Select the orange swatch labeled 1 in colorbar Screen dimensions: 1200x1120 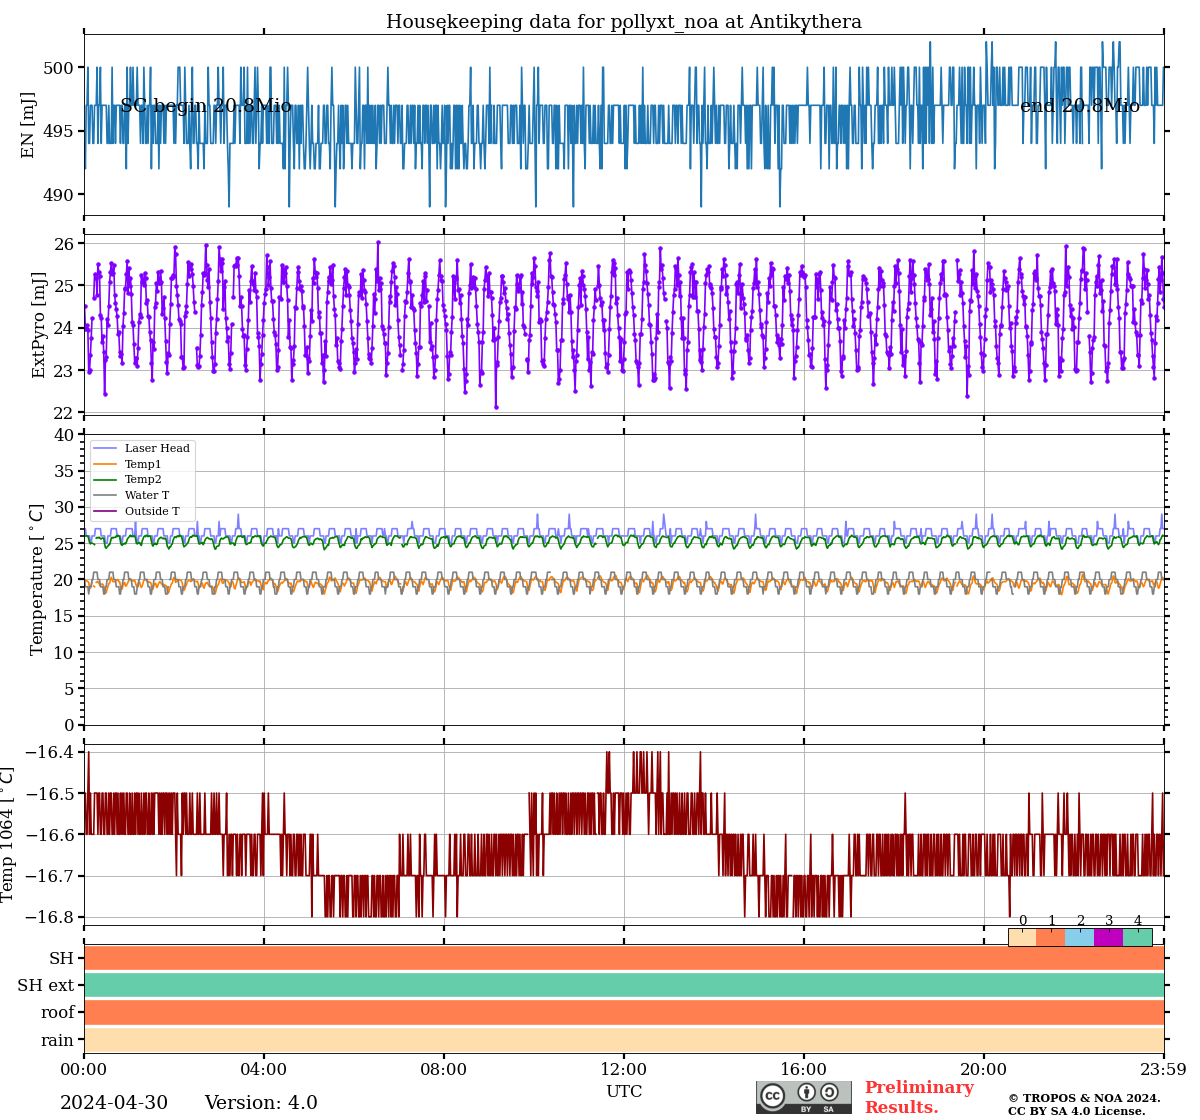1051,937
